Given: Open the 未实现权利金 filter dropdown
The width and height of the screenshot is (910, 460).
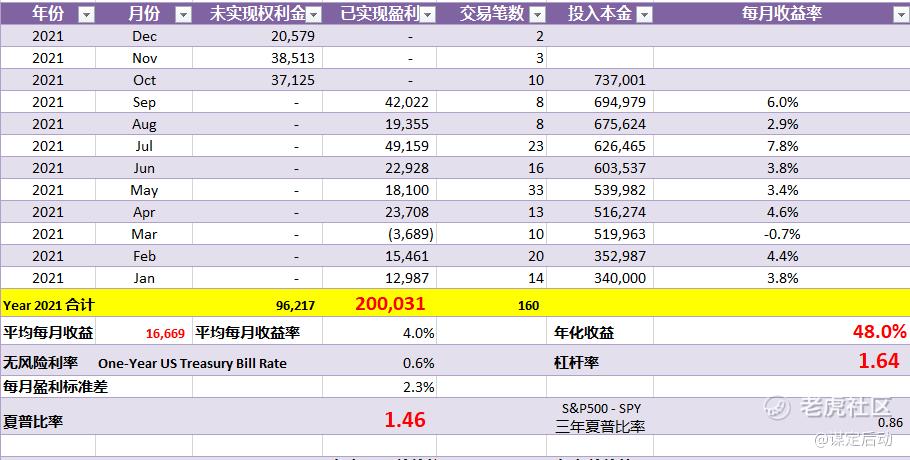Looking at the screenshot, I should point(313,15).
